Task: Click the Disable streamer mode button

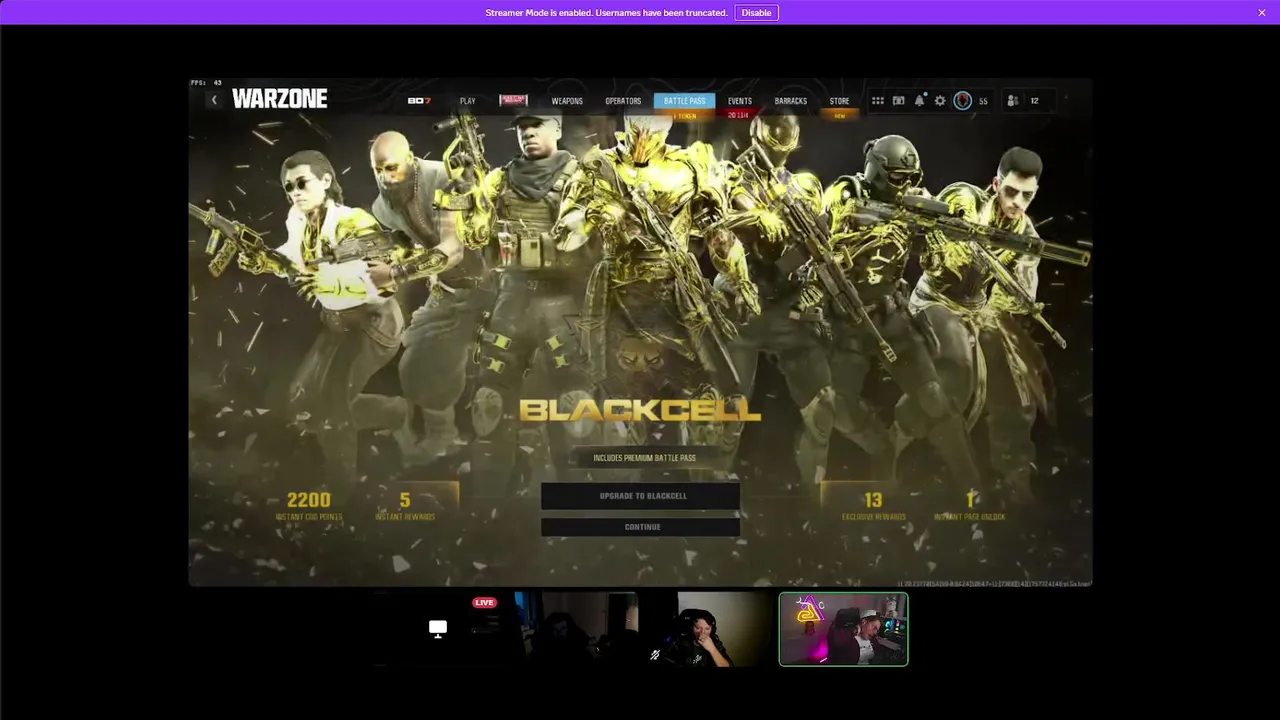Action: tap(756, 13)
